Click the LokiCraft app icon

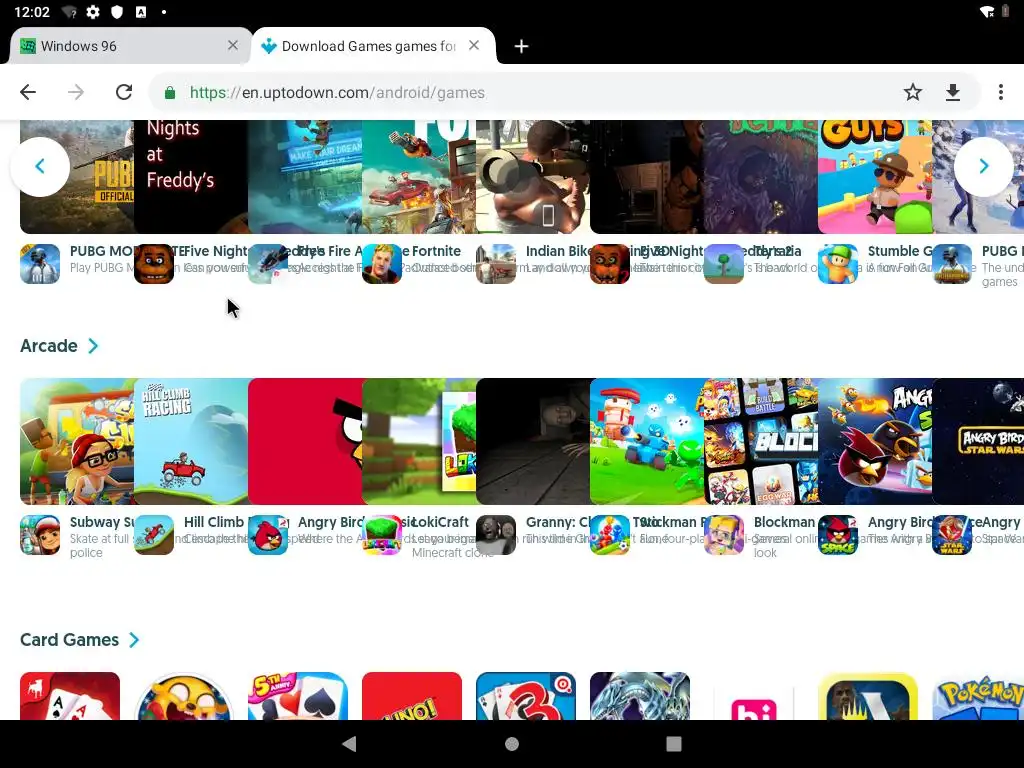[x=382, y=535]
